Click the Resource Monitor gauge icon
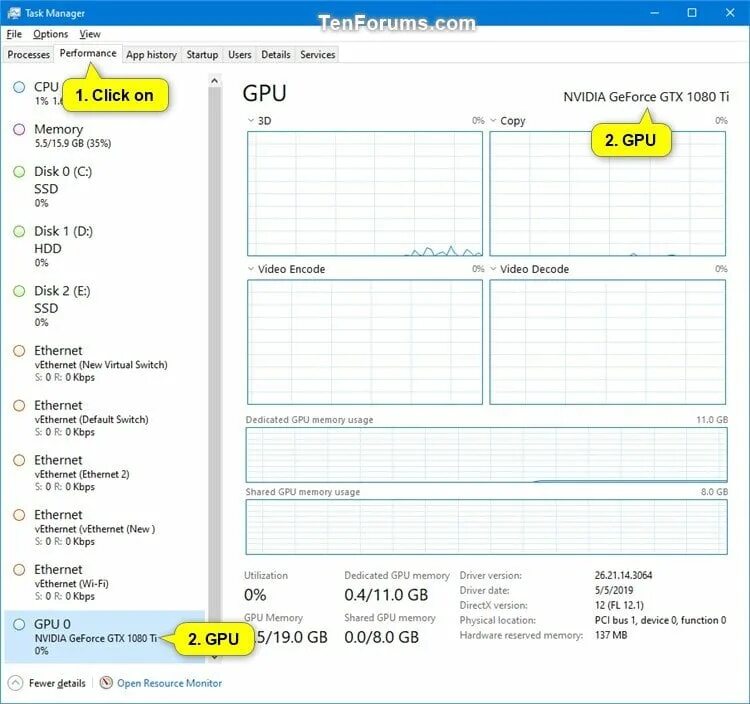 point(106,682)
